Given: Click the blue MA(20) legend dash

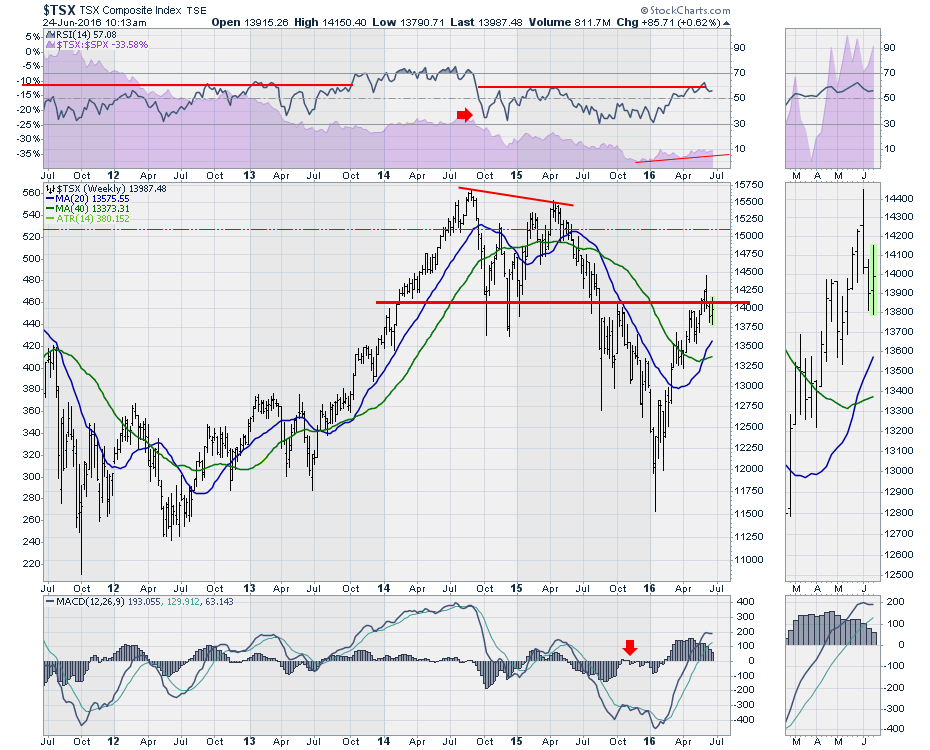Looking at the screenshot, I should coord(50,199).
